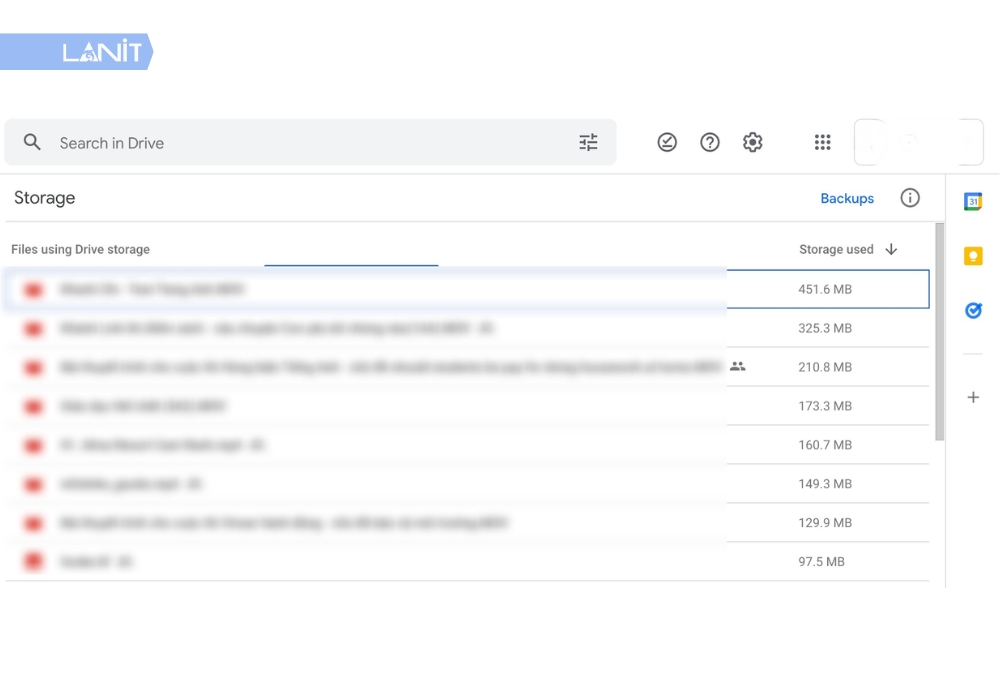Screen dimensions: 1000x700
Task: Open Google Keep side panel
Action: pyautogui.click(x=973, y=256)
